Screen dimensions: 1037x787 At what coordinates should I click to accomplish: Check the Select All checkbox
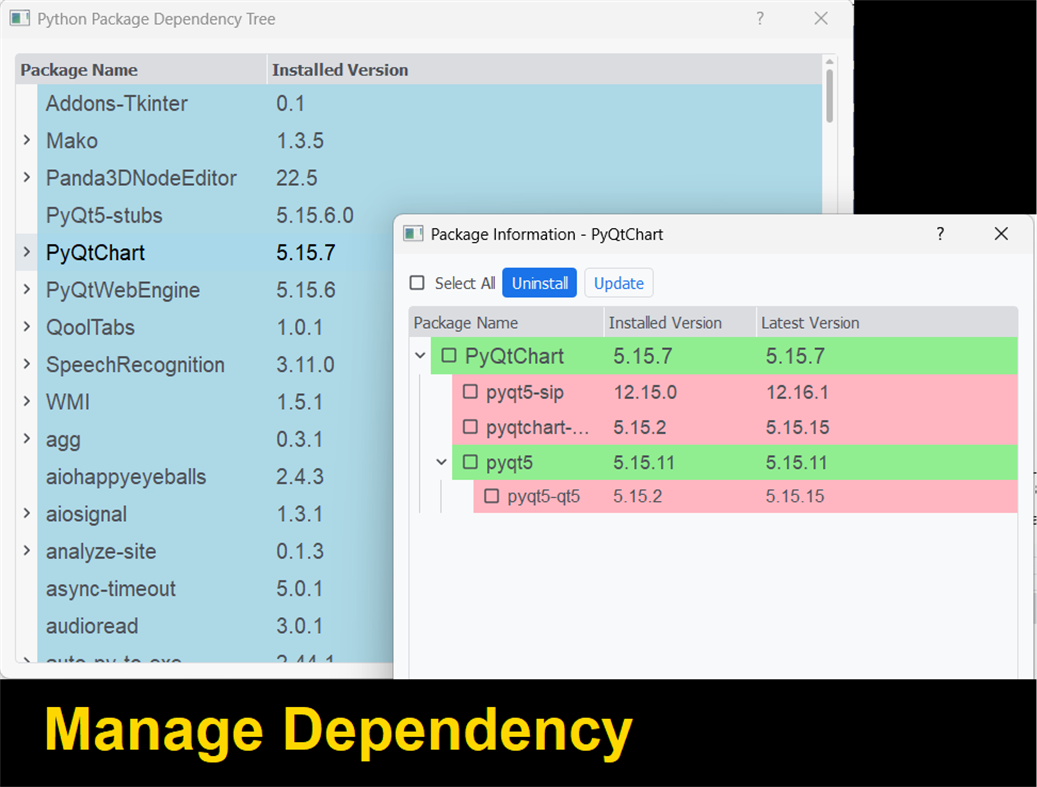tap(417, 283)
